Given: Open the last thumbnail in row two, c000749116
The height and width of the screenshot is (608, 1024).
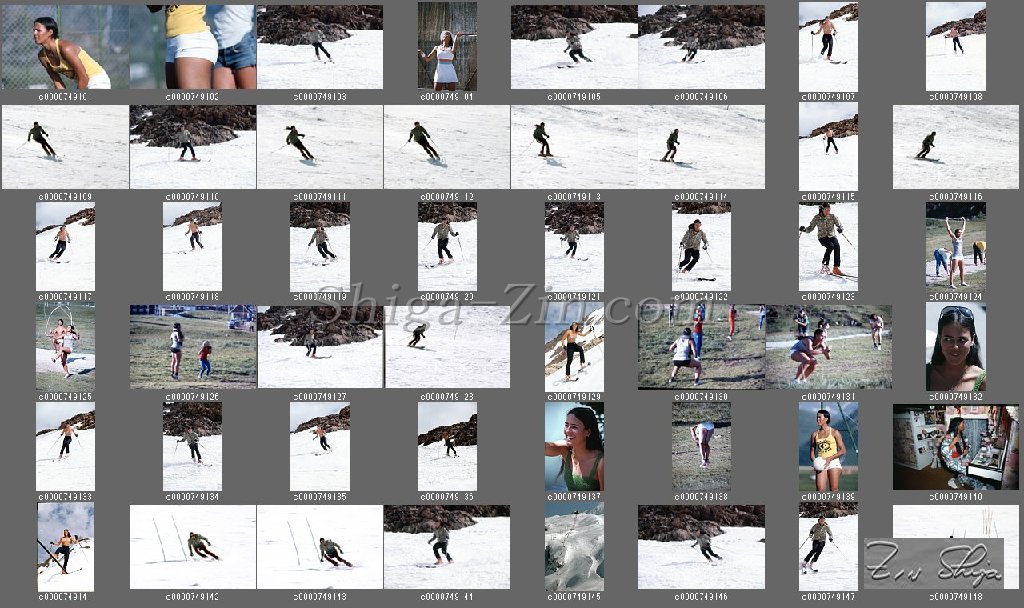Looking at the screenshot, I should [955, 146].
